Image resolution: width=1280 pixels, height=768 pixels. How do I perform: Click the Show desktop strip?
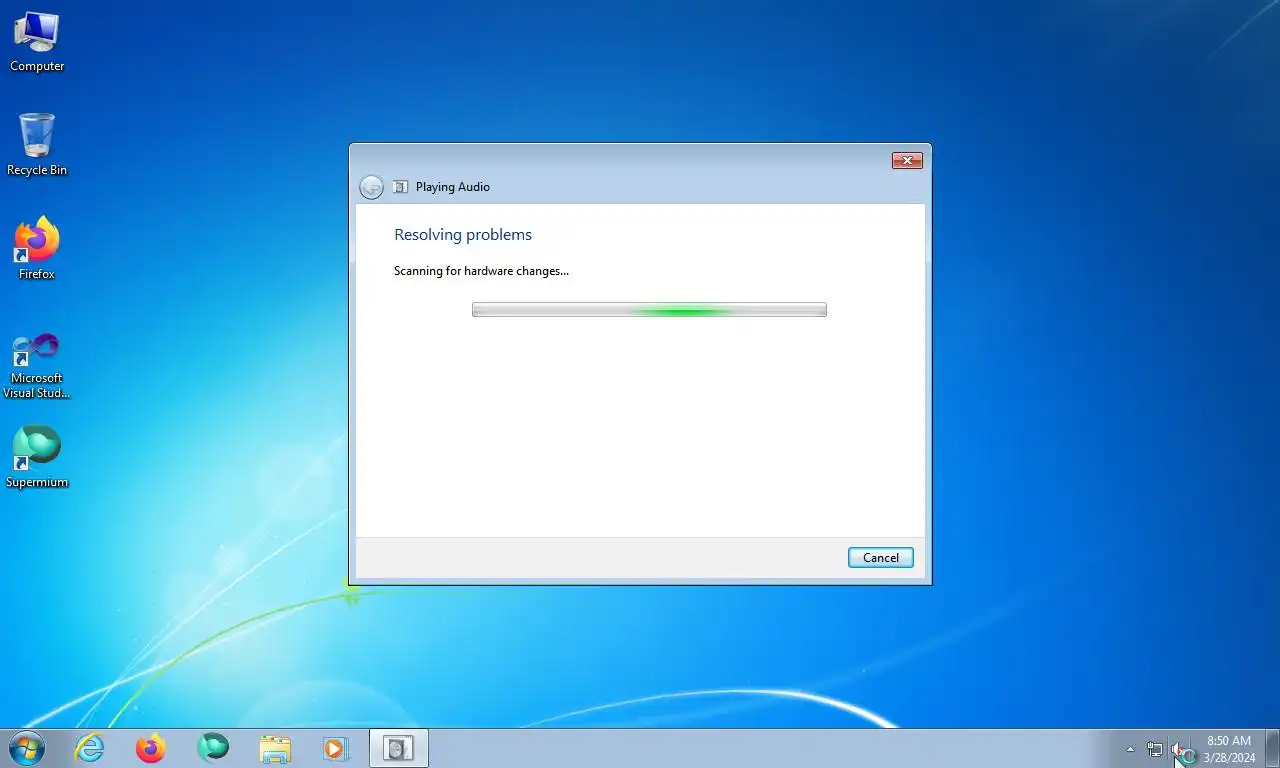click(1272, 749)
